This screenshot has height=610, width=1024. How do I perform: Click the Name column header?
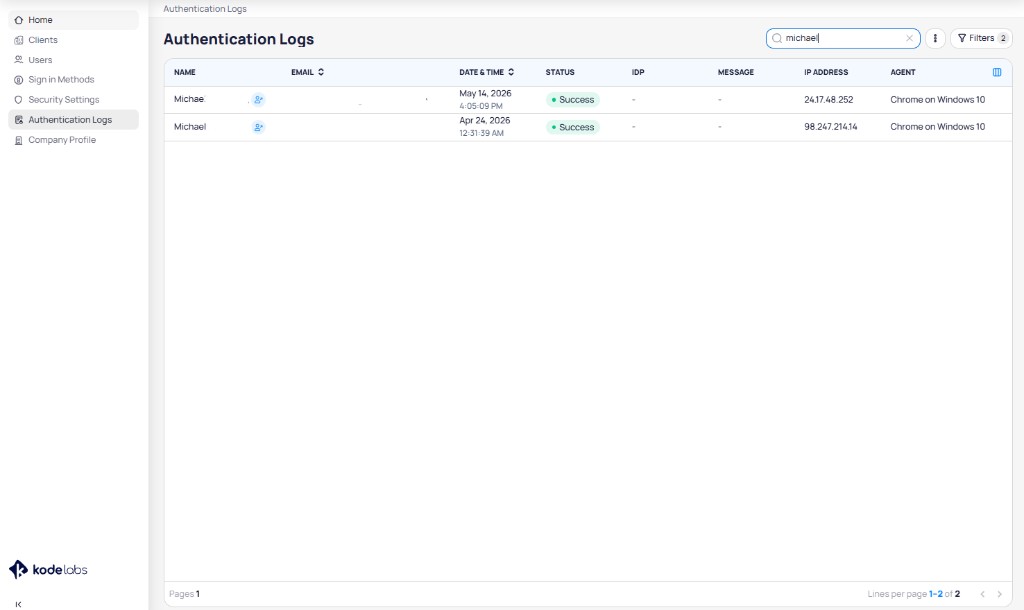[x=185, y=72]
